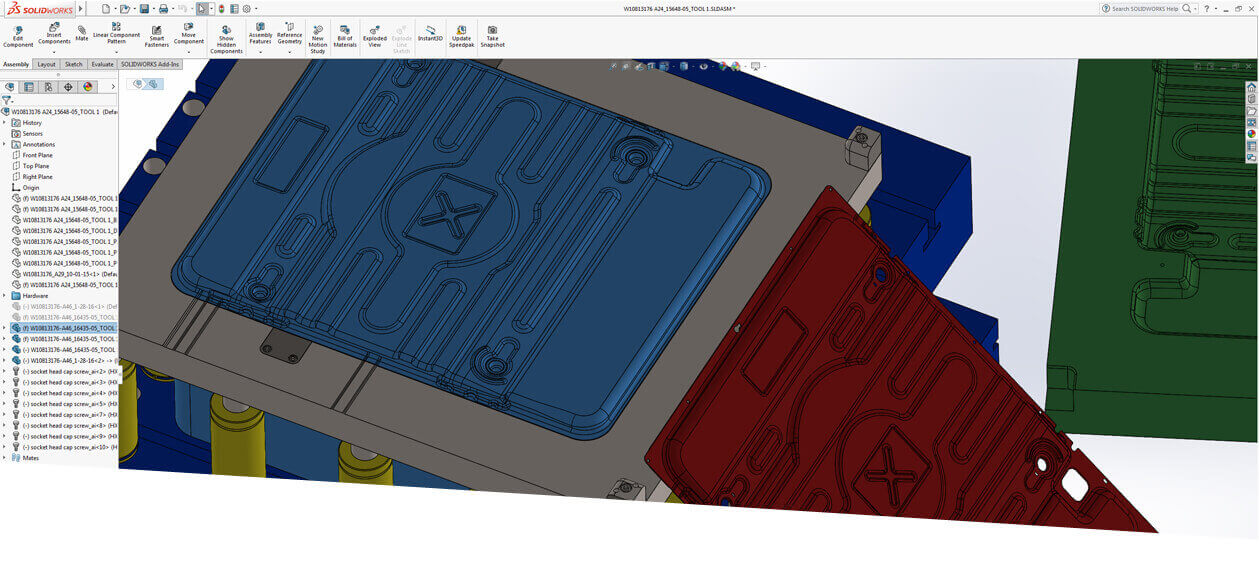Expand the Mates tree node
The width and height of the screenshot is (1259, 561).
coord(4,458)
